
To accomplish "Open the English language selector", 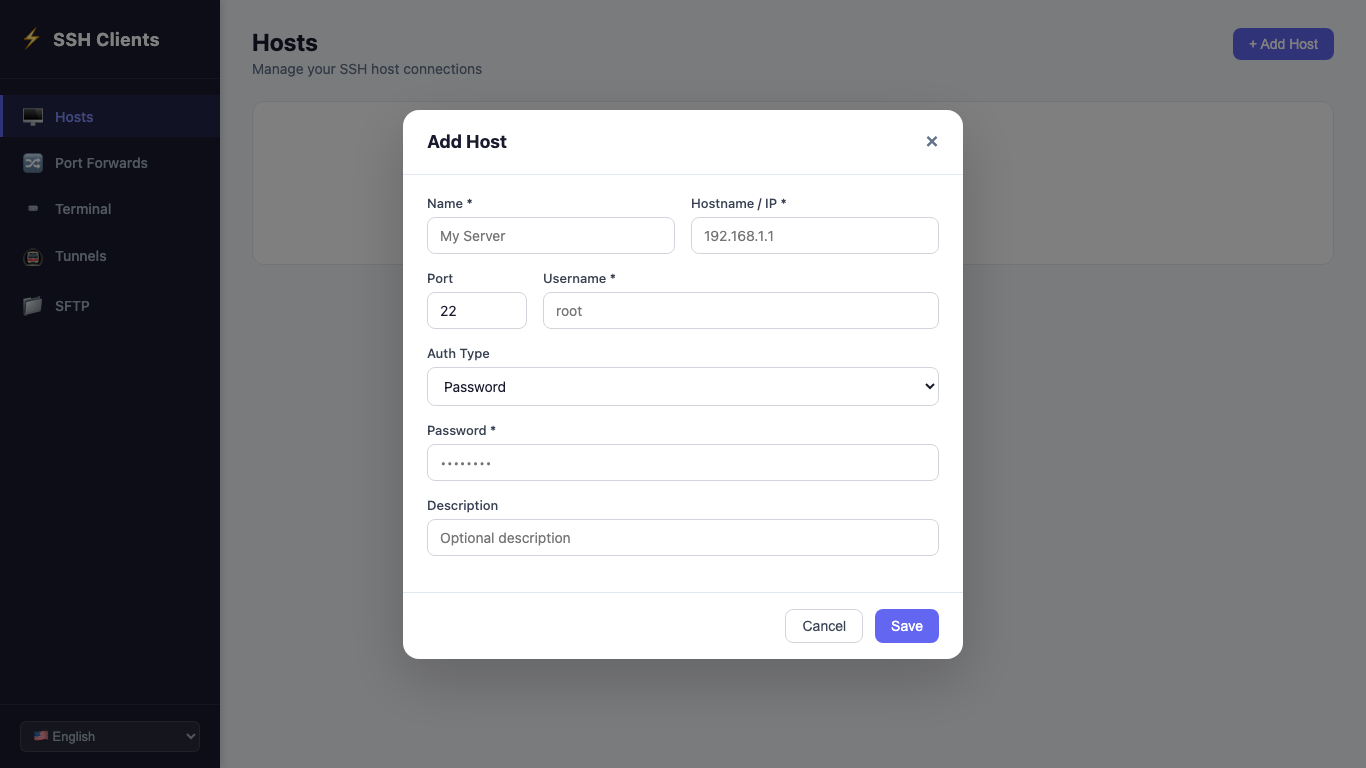I will [x=110, y=737].
